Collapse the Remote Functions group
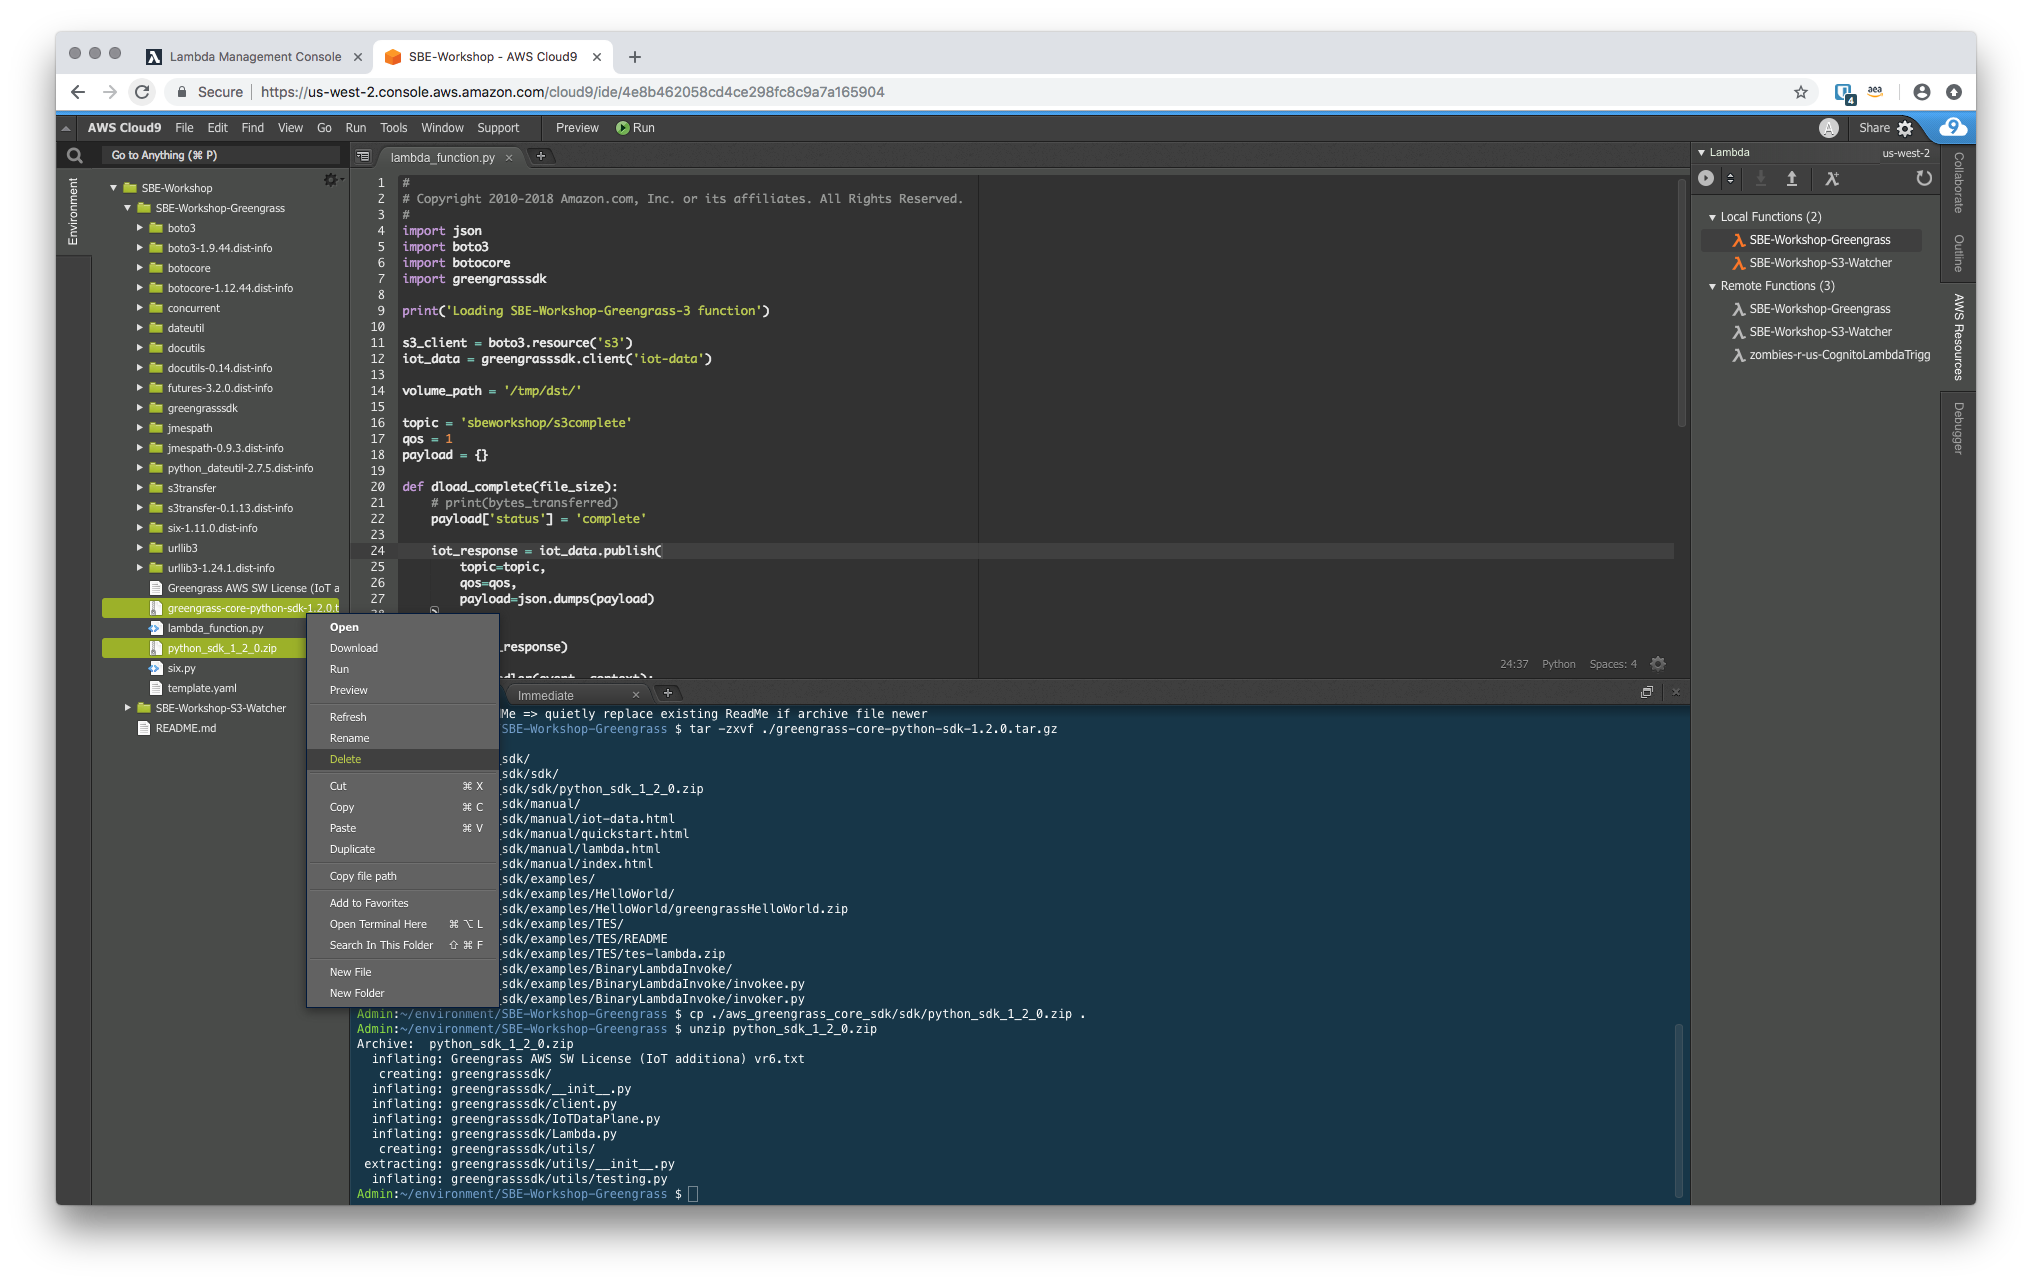 tap(1713, 286)
